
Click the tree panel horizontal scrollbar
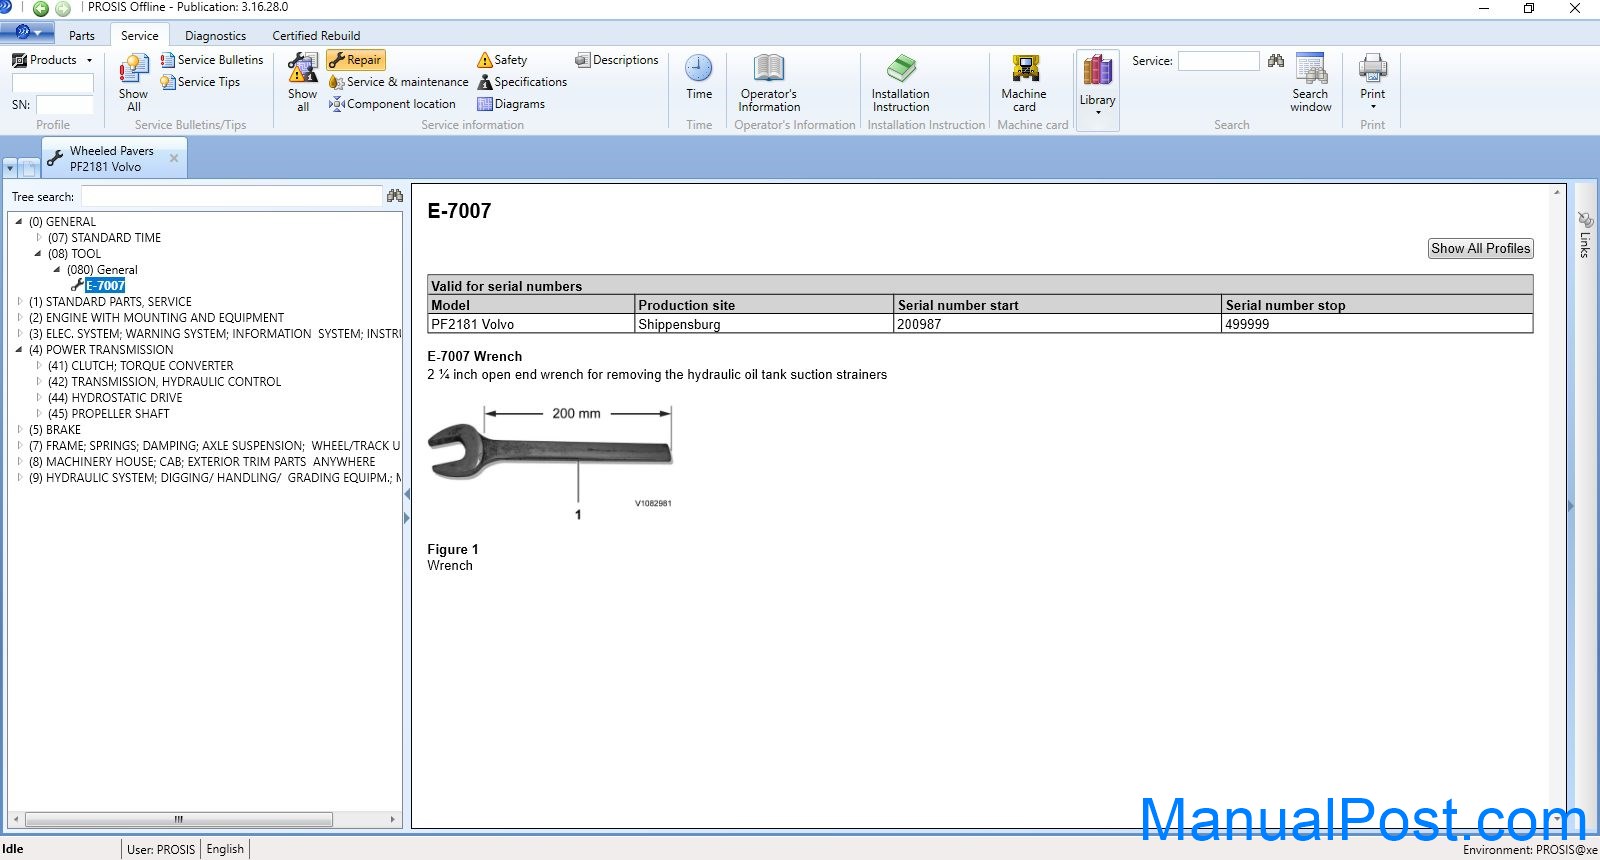(179, 819)
